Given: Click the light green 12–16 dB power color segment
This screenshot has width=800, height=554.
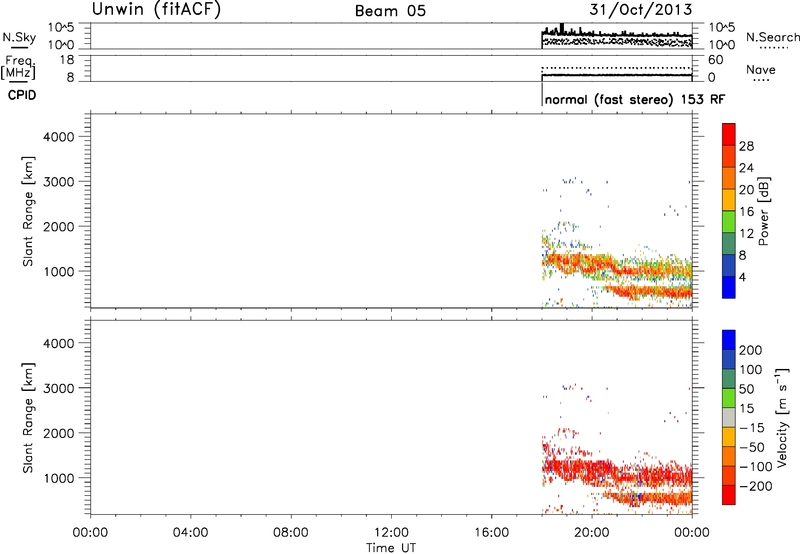Looking at the screenshot, I should (729, 221).
